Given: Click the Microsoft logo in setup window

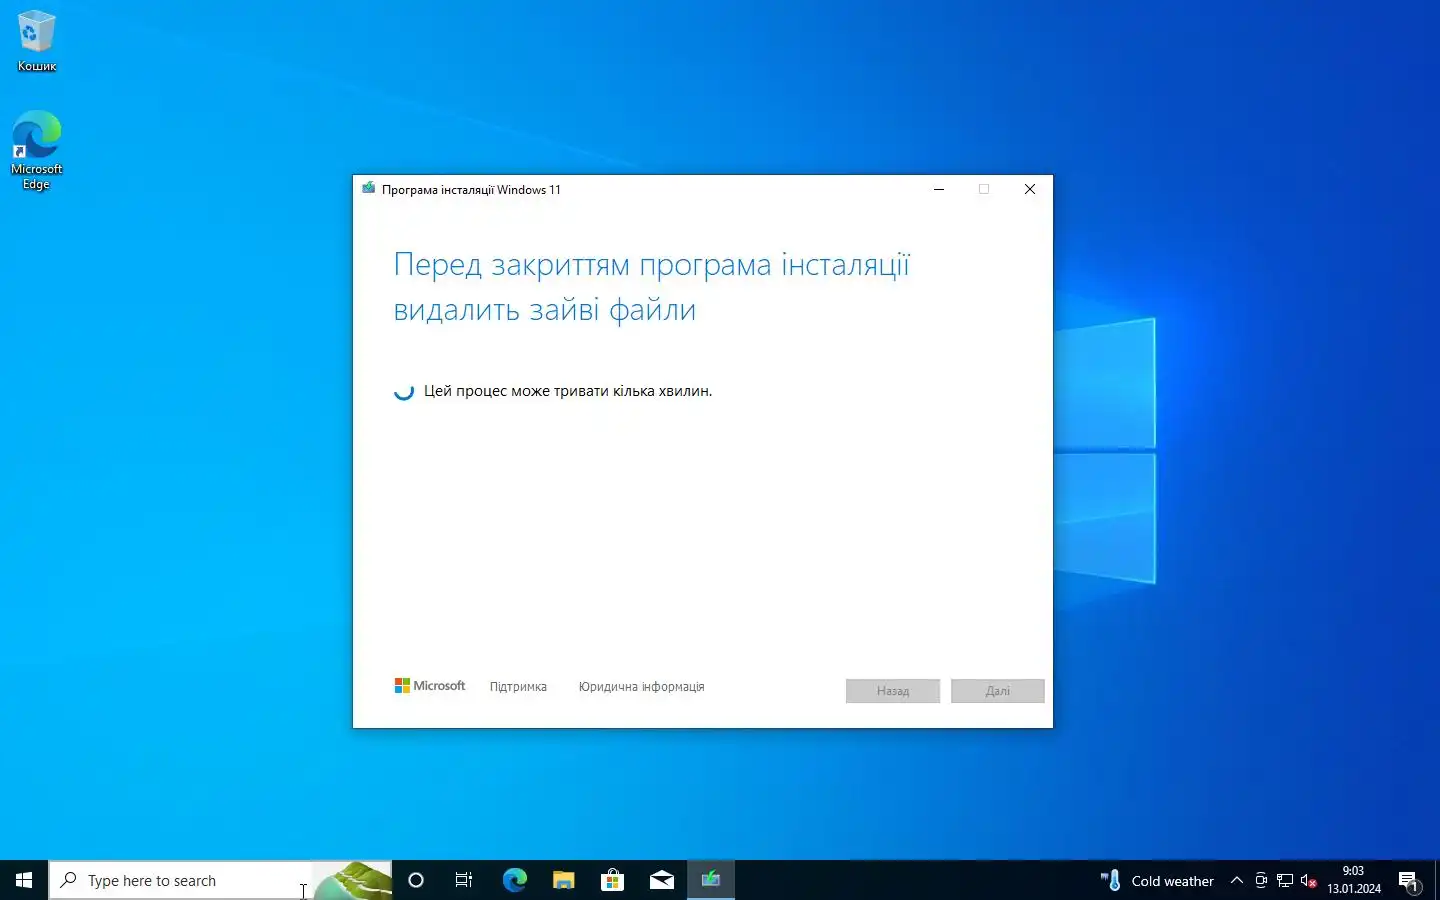Looking at the screenshot, I should (x=430, y=686).
